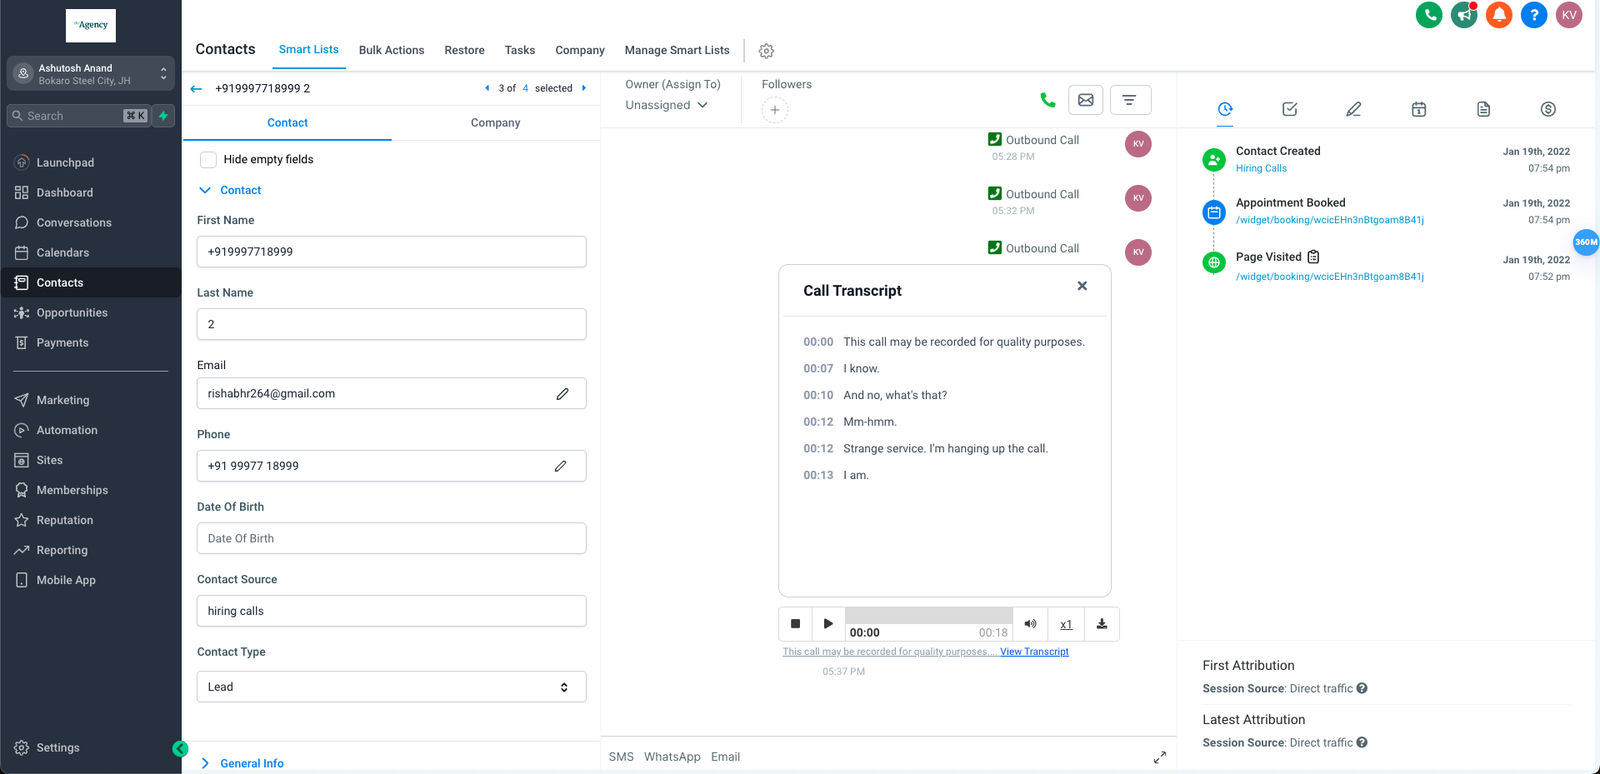This screenshot has height=774, width=1600.
Task: Open the Hiring Calls link under Contact Created
Action: point(1260,169)
